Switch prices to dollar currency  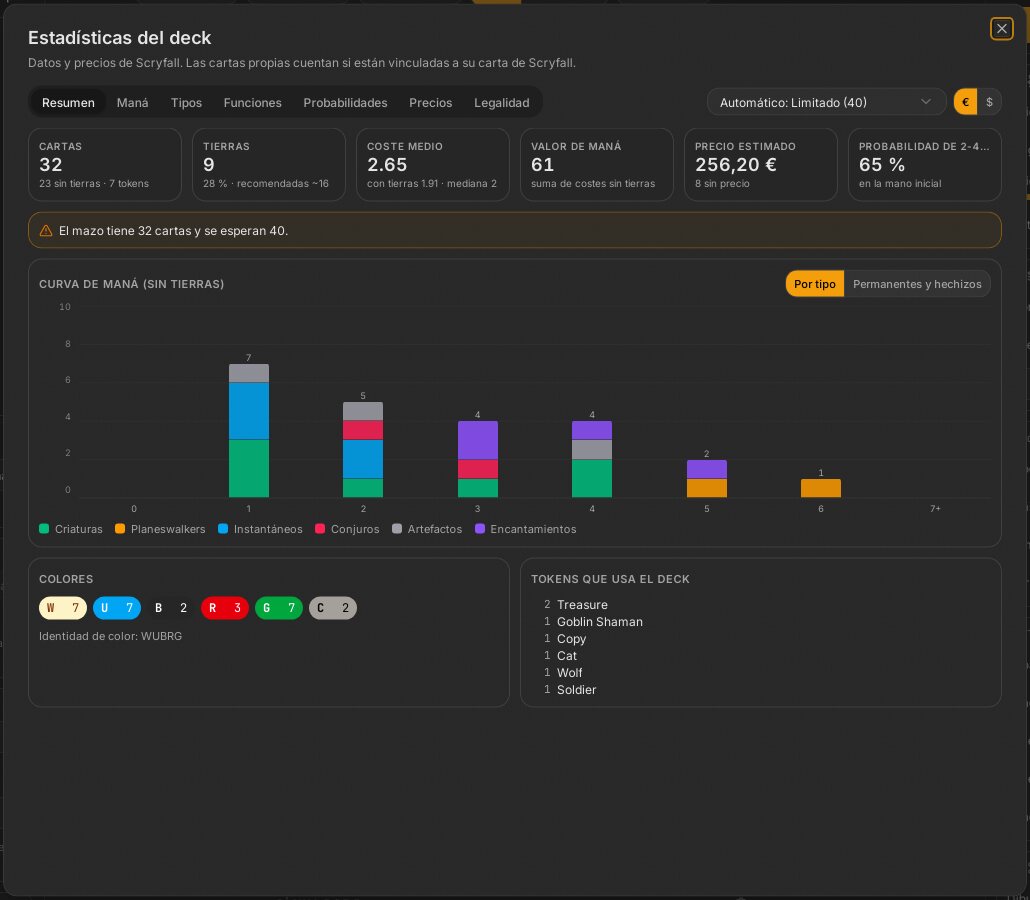click(989, 102)
